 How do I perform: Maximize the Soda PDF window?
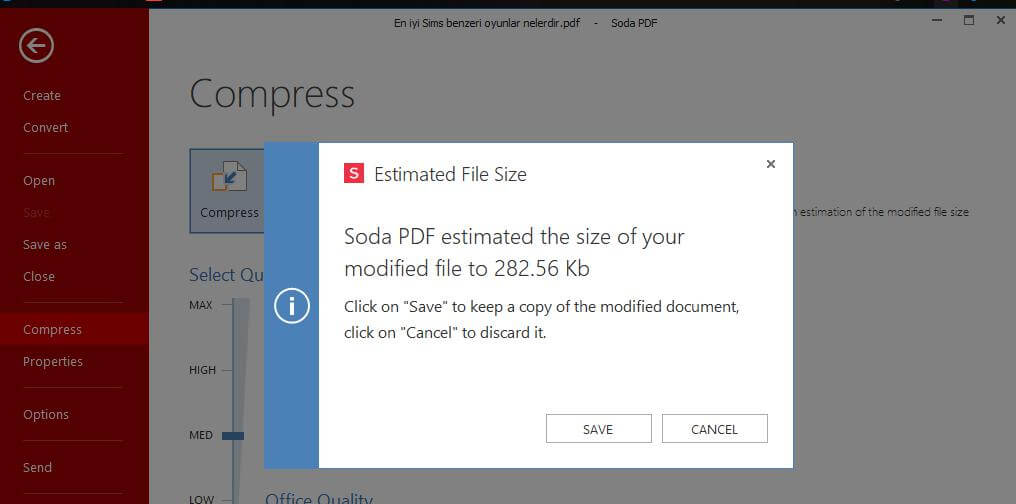tap(969, 20)
